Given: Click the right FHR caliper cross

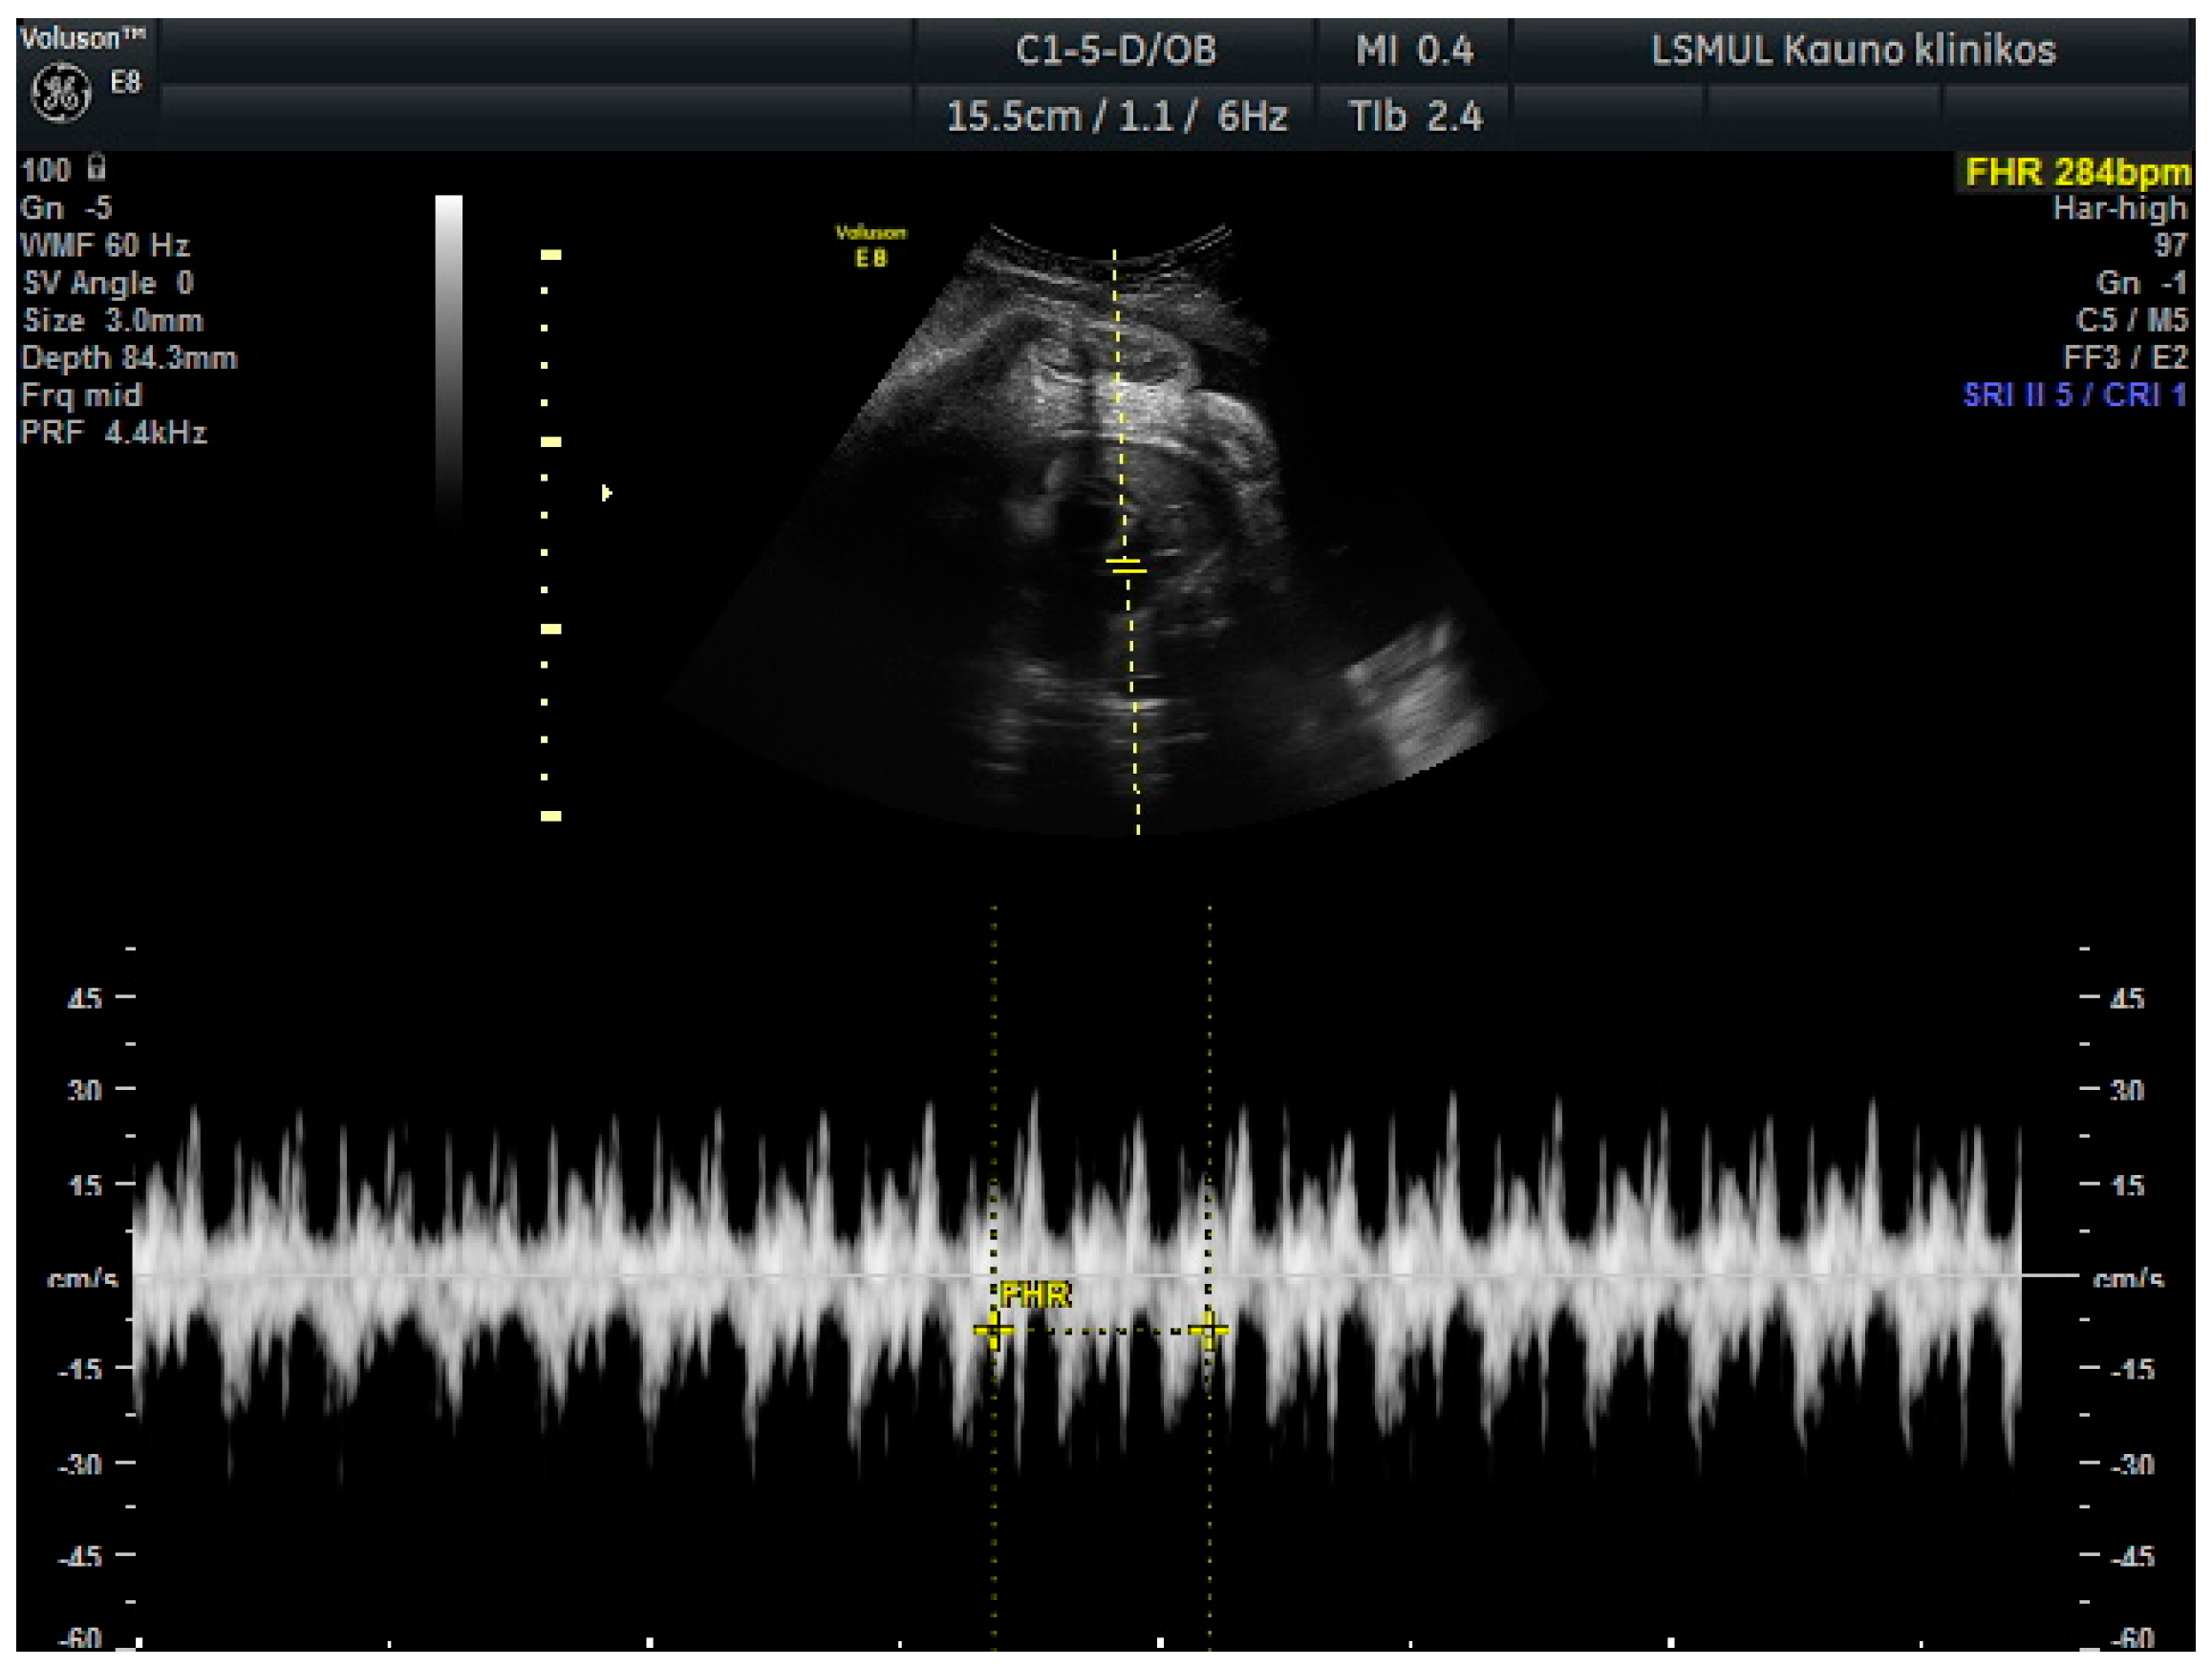Looking at the screenshot, I should [x=1209, y=1330].
